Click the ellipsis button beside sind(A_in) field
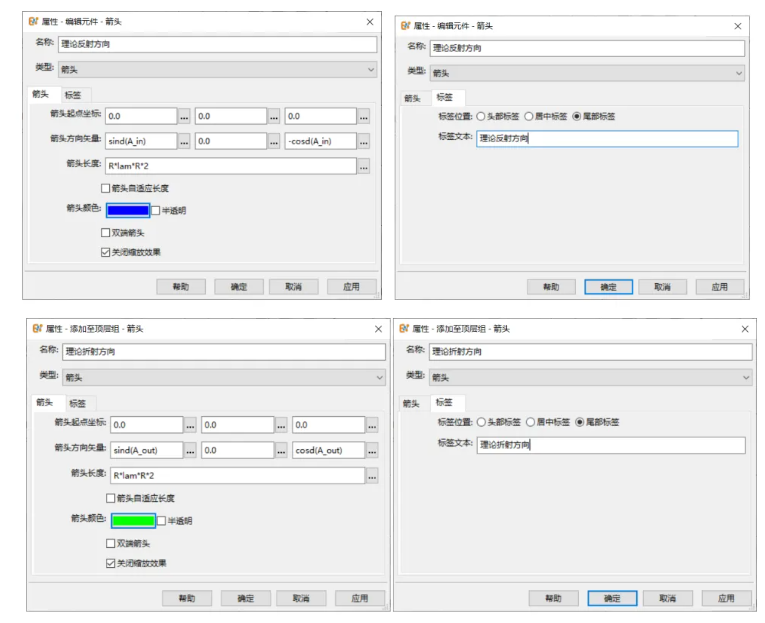 pos(185,141)
